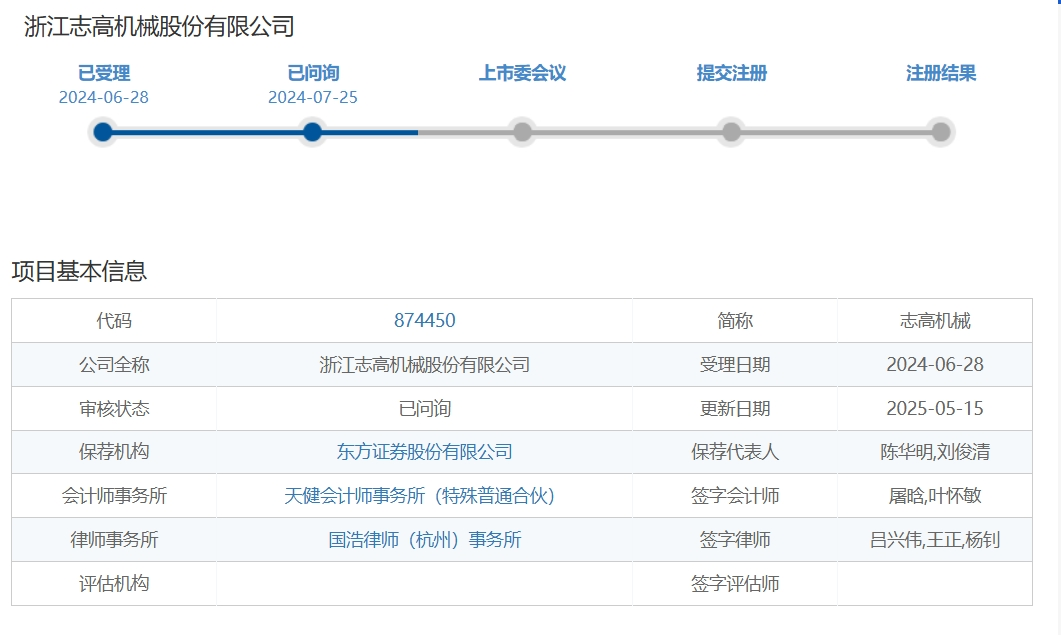Viewport: 1061px width, 635px height.
Task: Open 国浩律师（杭州）事务所 link
Action: (424, 540)
